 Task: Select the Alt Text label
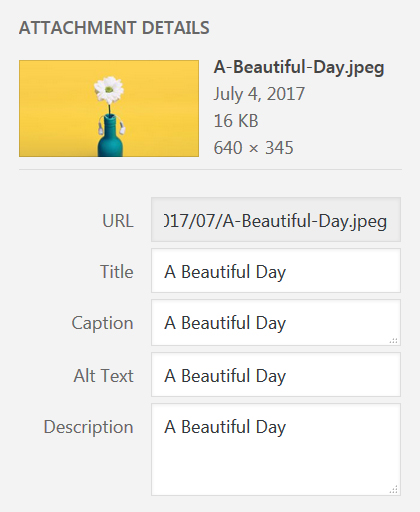click(x=103, y=376)
